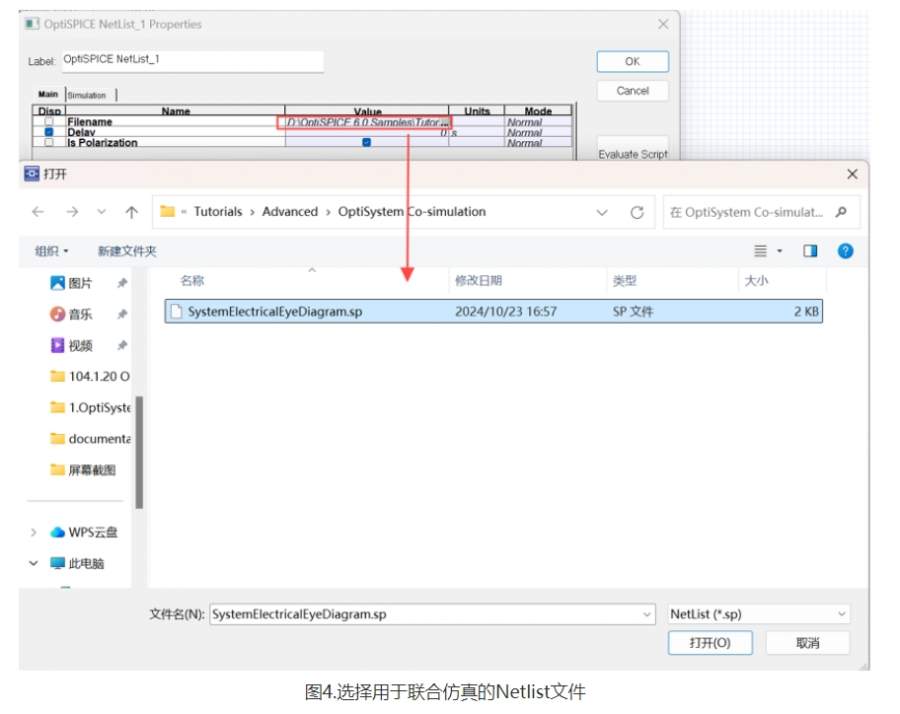Go back with the left arrow button
This screenshot has height=714, width=900.
pos(38,212)
